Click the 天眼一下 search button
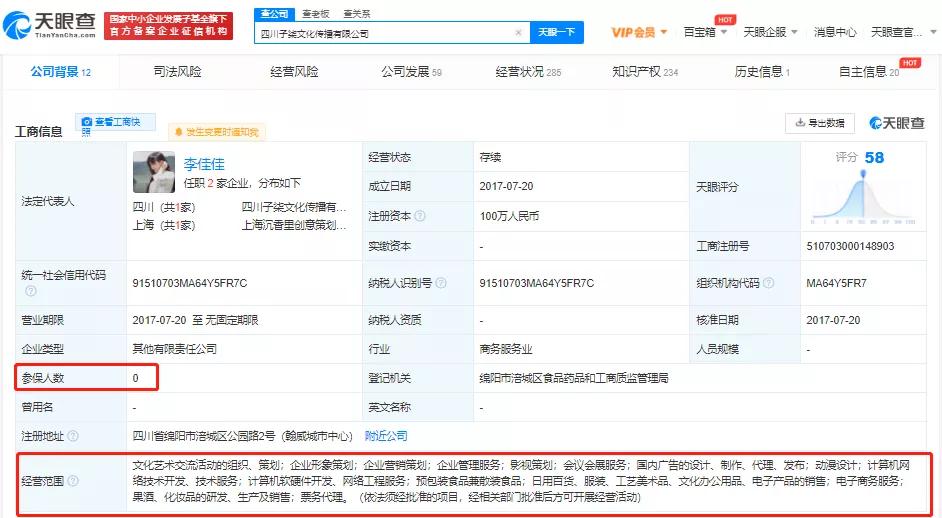This screenshot has width=942, height=518. [556, 32]
